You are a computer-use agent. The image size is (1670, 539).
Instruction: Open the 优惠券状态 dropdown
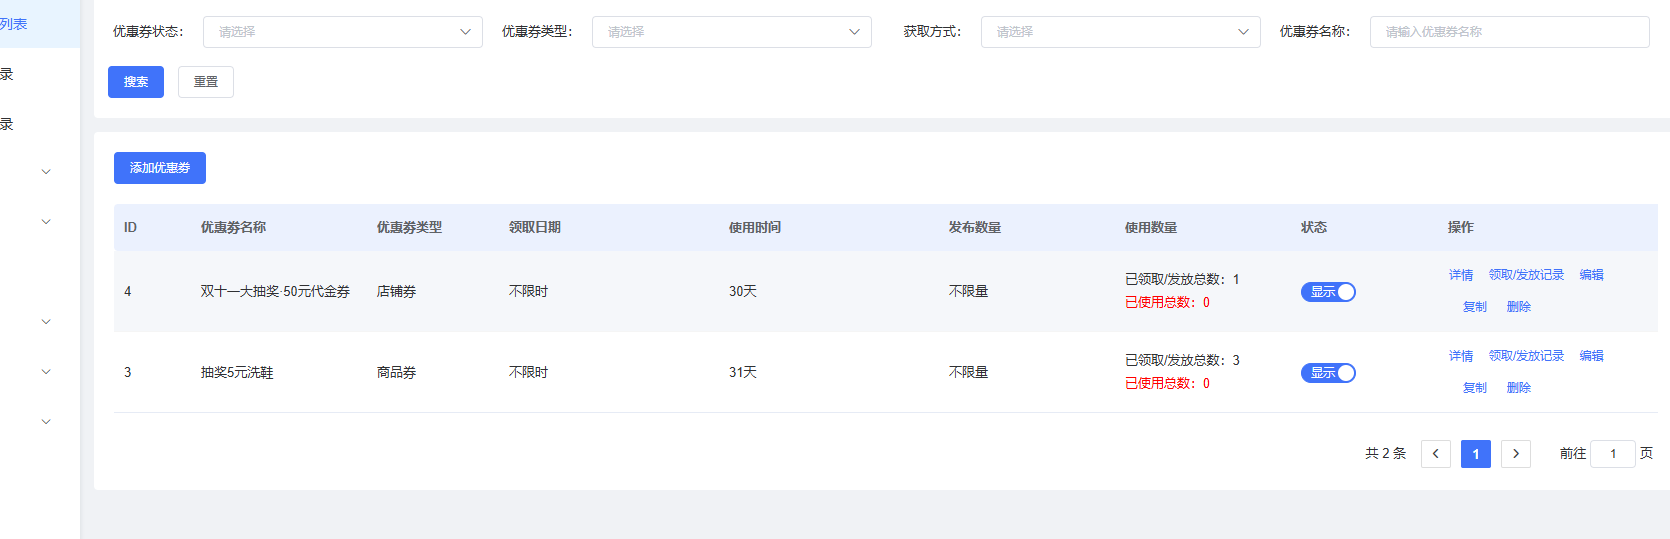pyautogui.click(x=342, y=32)
